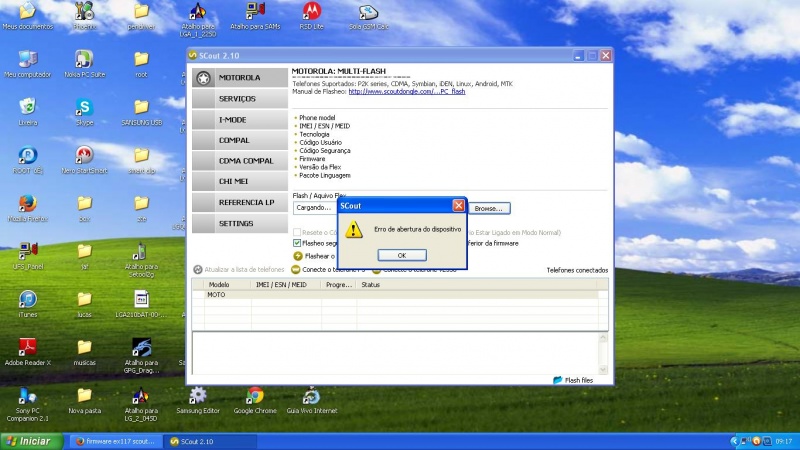800x450 pixels.
Task: Open Sony PC Companion 2.1 shortcut
Action: pos(28,404)
